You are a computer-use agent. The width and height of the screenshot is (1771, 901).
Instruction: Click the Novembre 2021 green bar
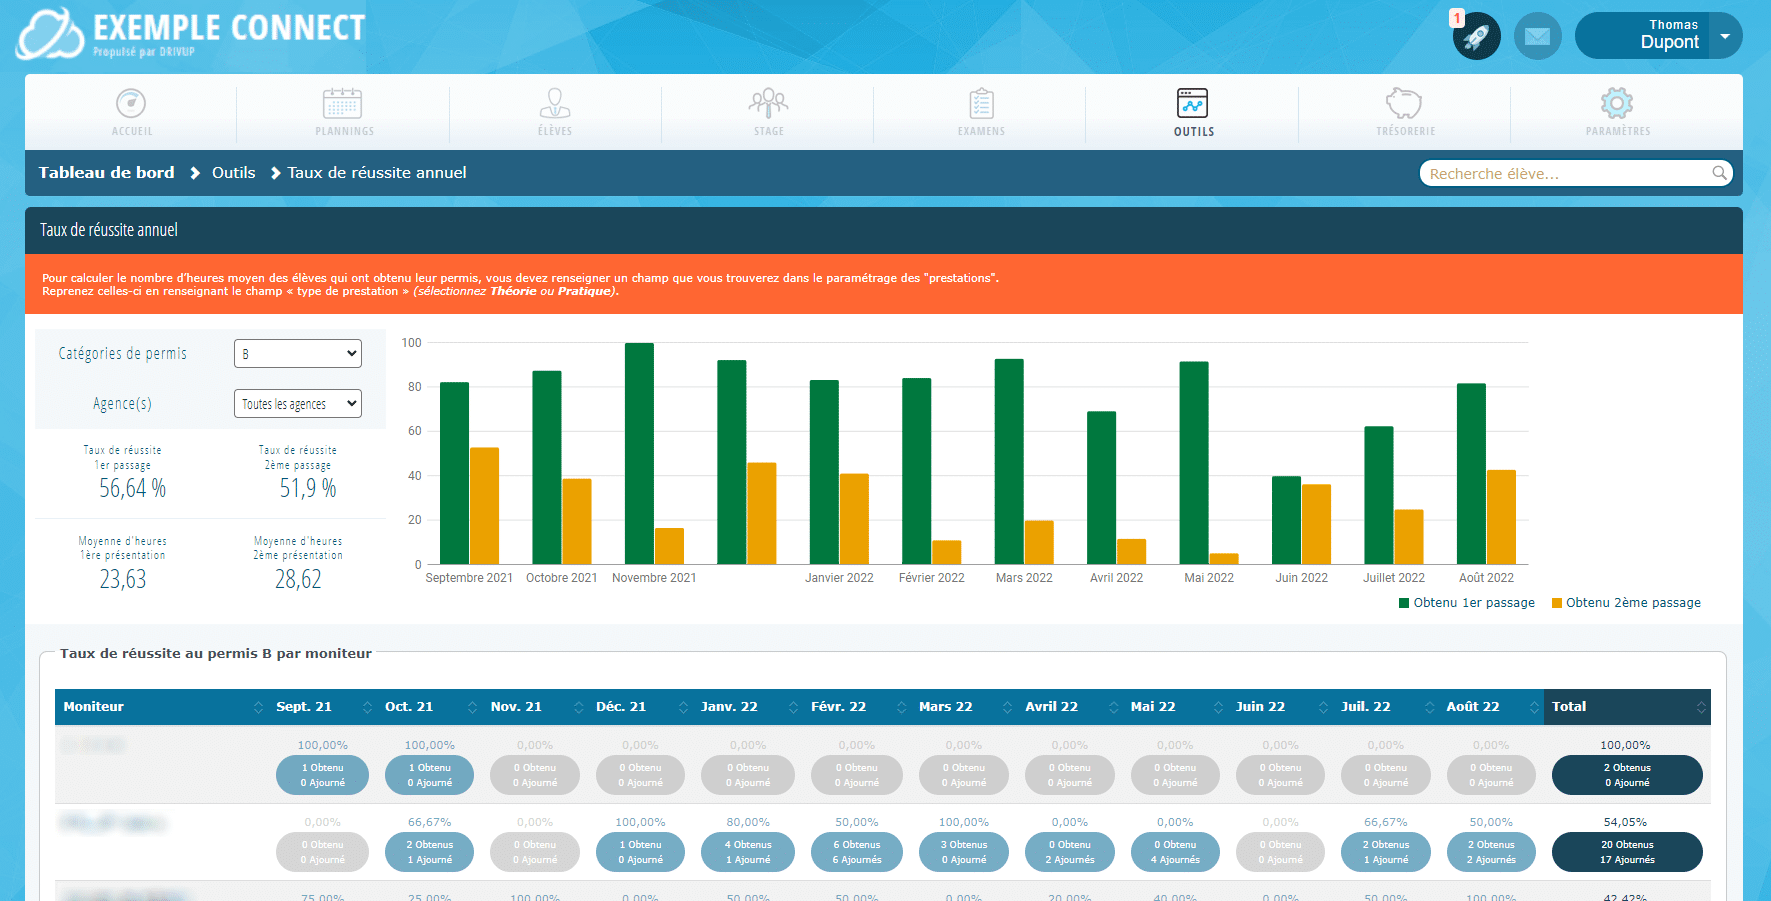tap(639, 454)
